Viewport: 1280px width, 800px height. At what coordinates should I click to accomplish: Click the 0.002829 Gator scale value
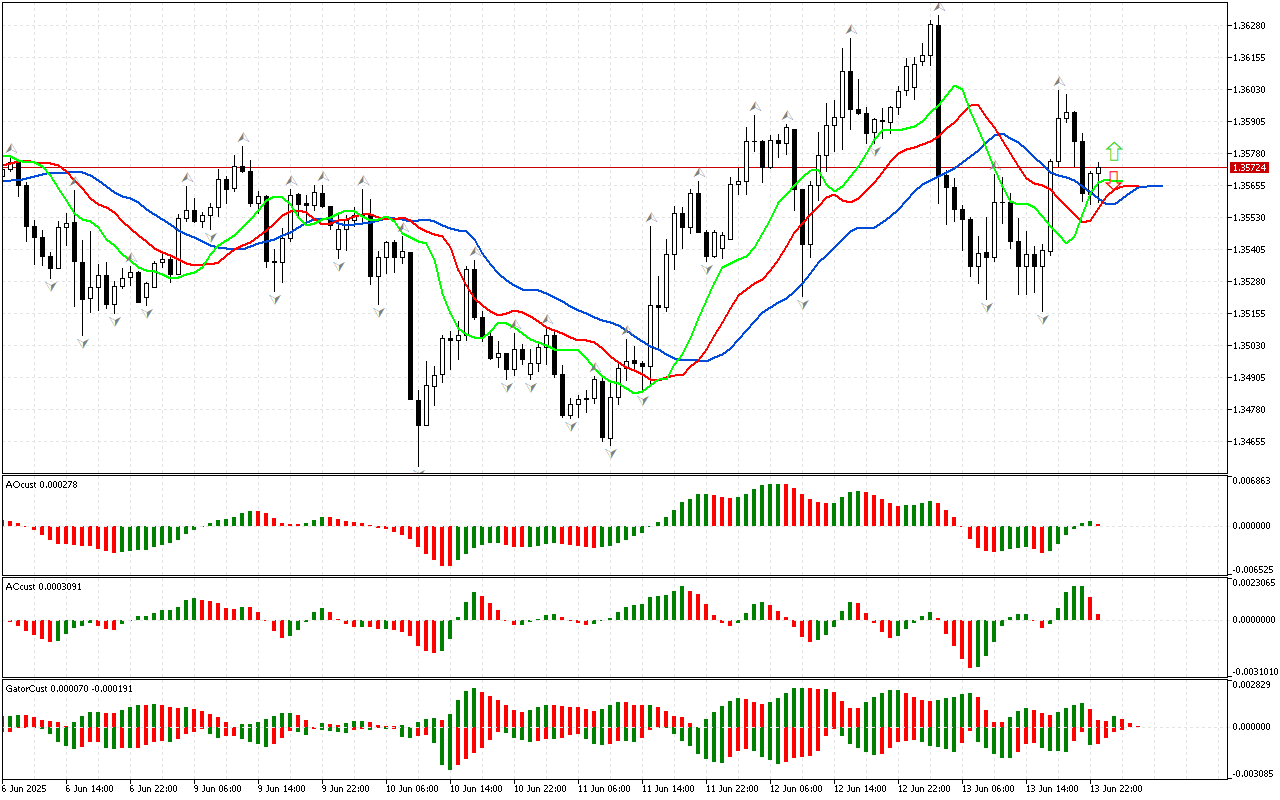point(1251,684)
